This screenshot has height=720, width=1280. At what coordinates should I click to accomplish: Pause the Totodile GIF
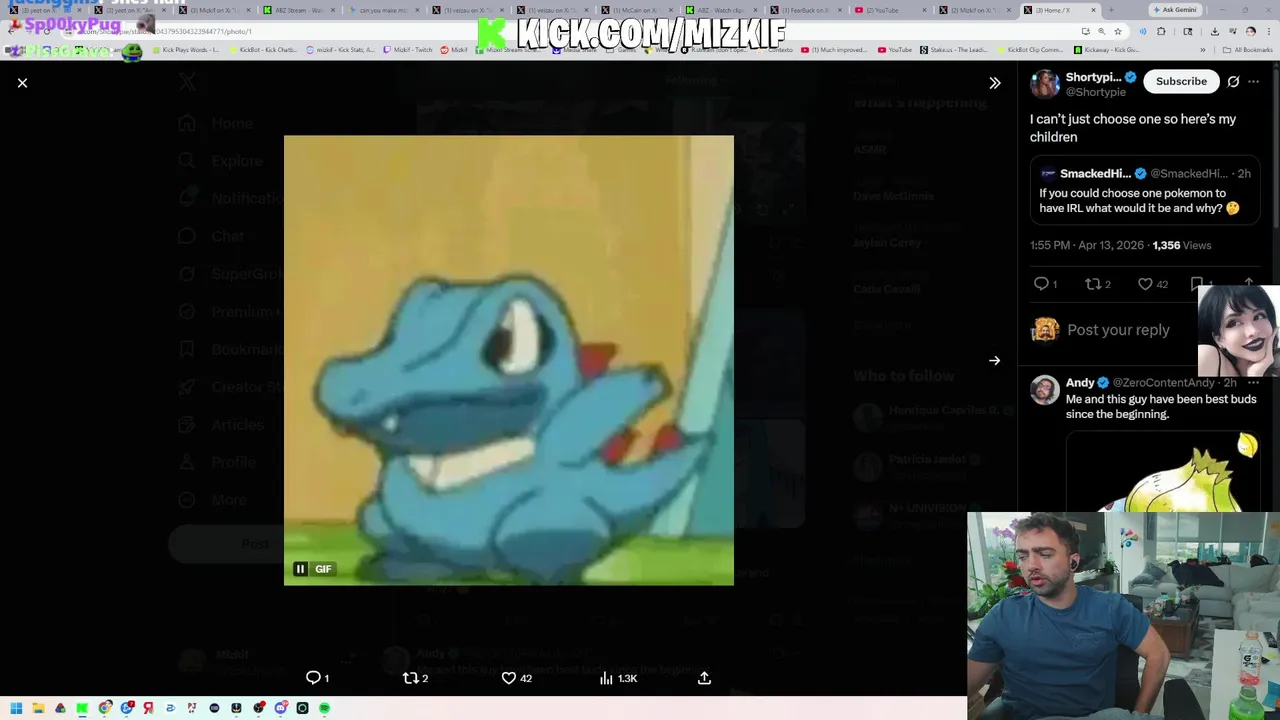(x=300, y=569)
